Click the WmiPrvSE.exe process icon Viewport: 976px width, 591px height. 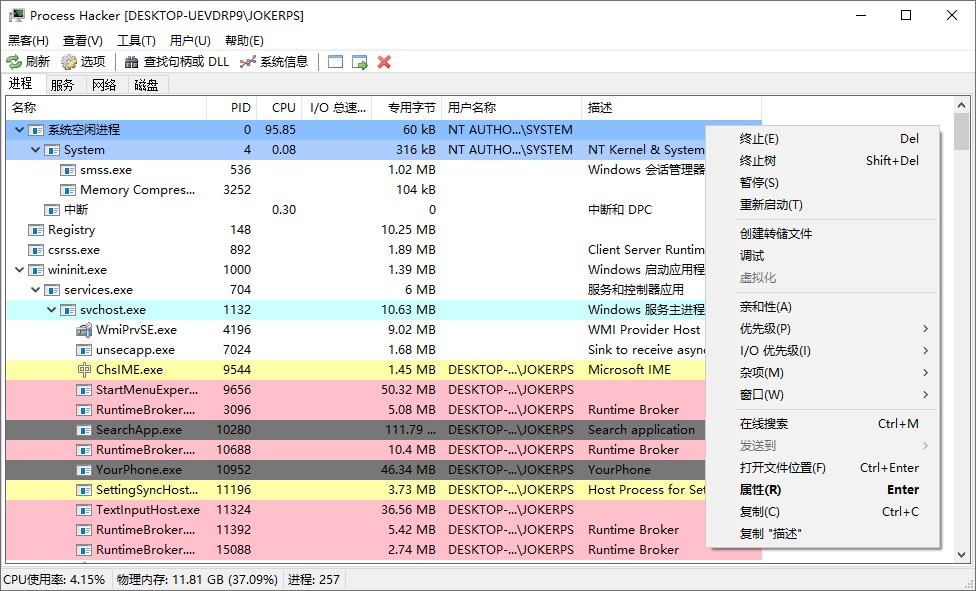tap(83, 329)
